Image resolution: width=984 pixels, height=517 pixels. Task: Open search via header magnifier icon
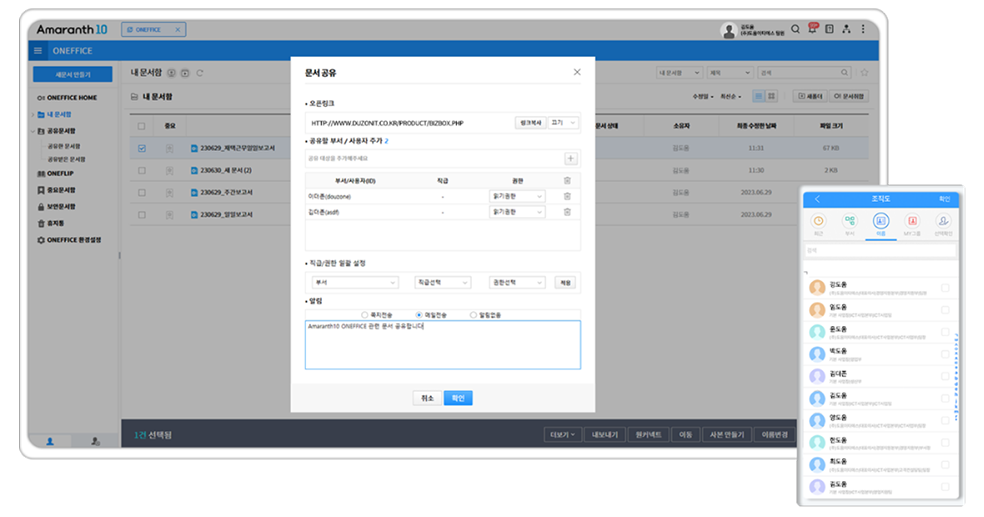(x=795, y=29)
